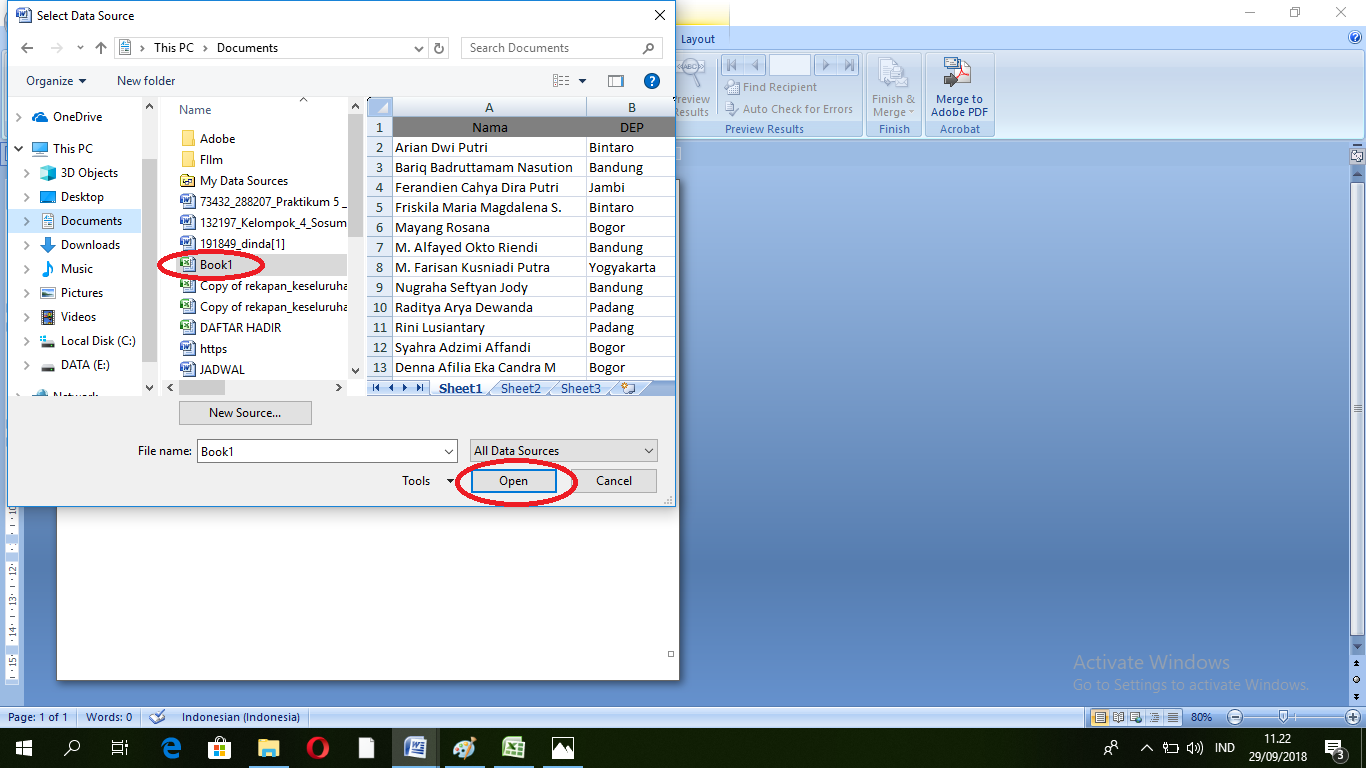
Task: Click the Finish & Merge icon
Action: 893,75
